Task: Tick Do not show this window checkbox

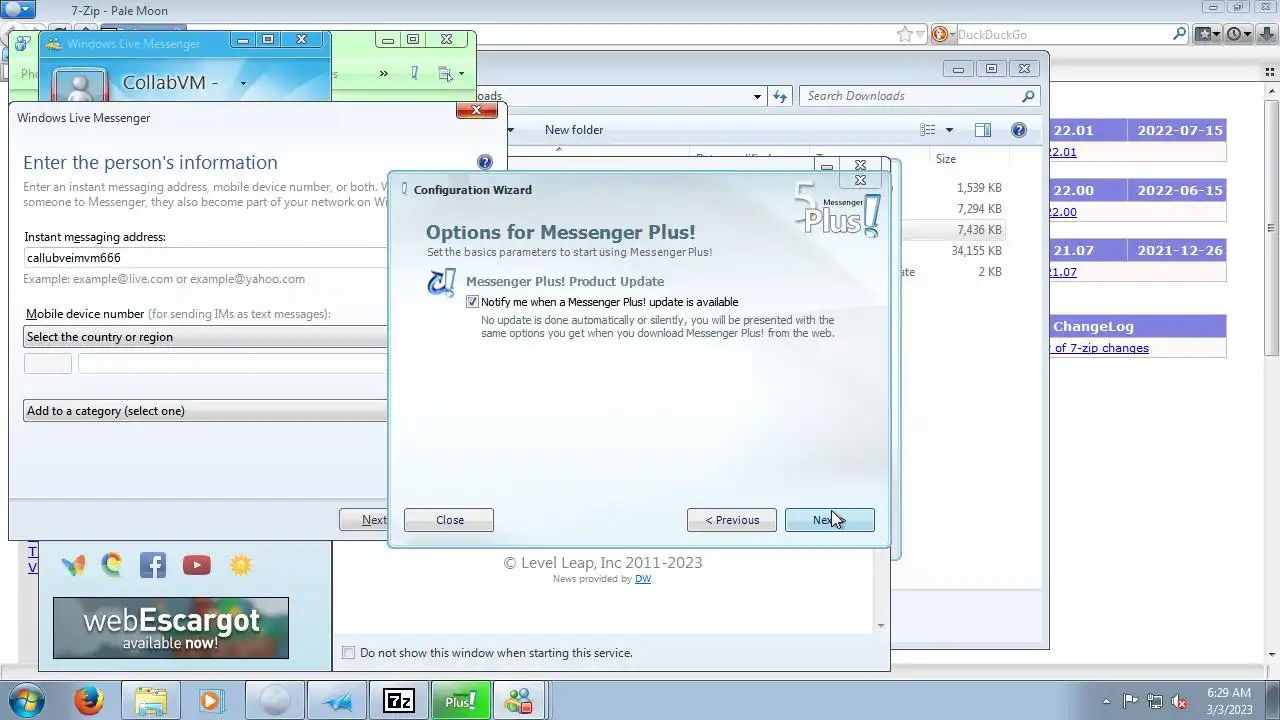Action: pyautogui.click(x=348, y=653)
